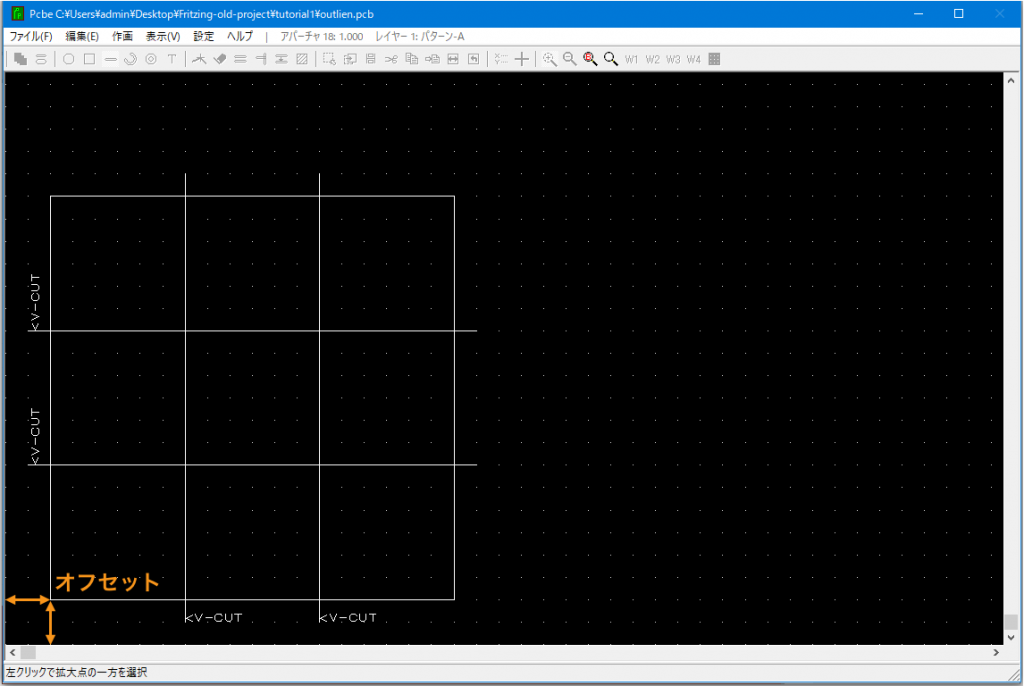Click the lower vertical <V-CUT label
Viewport: 1024px width, 686px height.
tap(35, 437)
